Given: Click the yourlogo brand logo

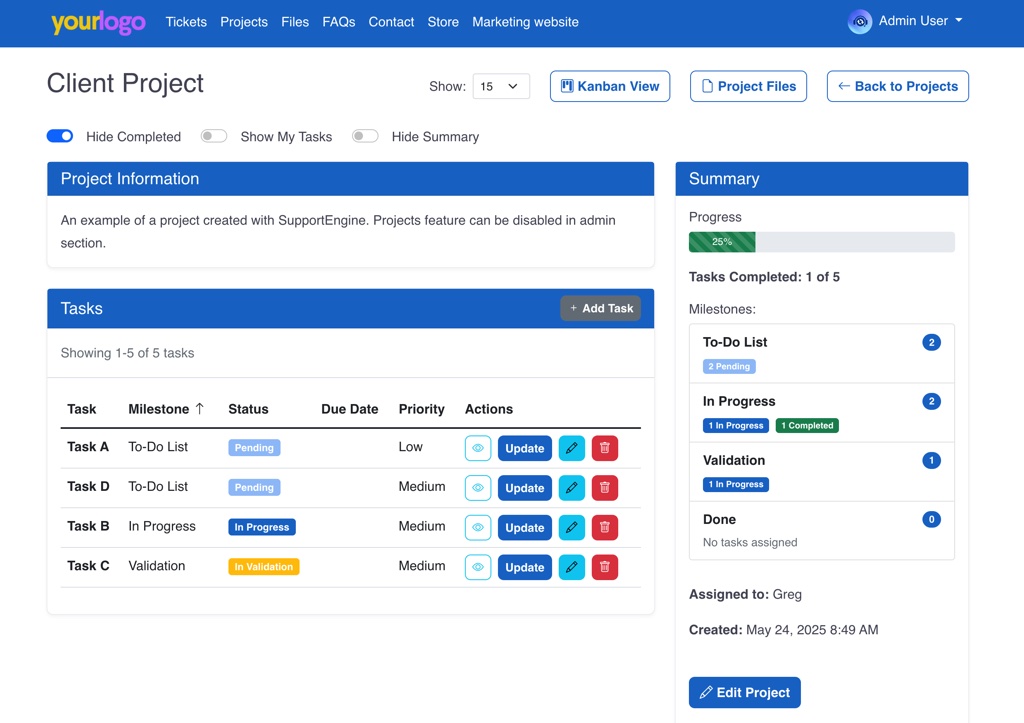Looking at the screenshot, I should (98, 22).
